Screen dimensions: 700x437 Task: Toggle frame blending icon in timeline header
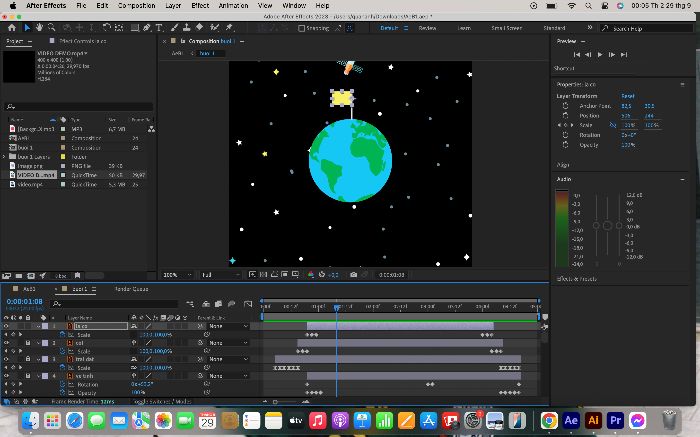coord(218,304)
